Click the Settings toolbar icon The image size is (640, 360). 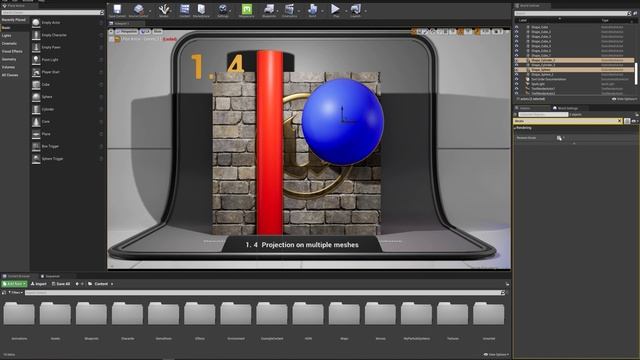[x=223, y=10]
